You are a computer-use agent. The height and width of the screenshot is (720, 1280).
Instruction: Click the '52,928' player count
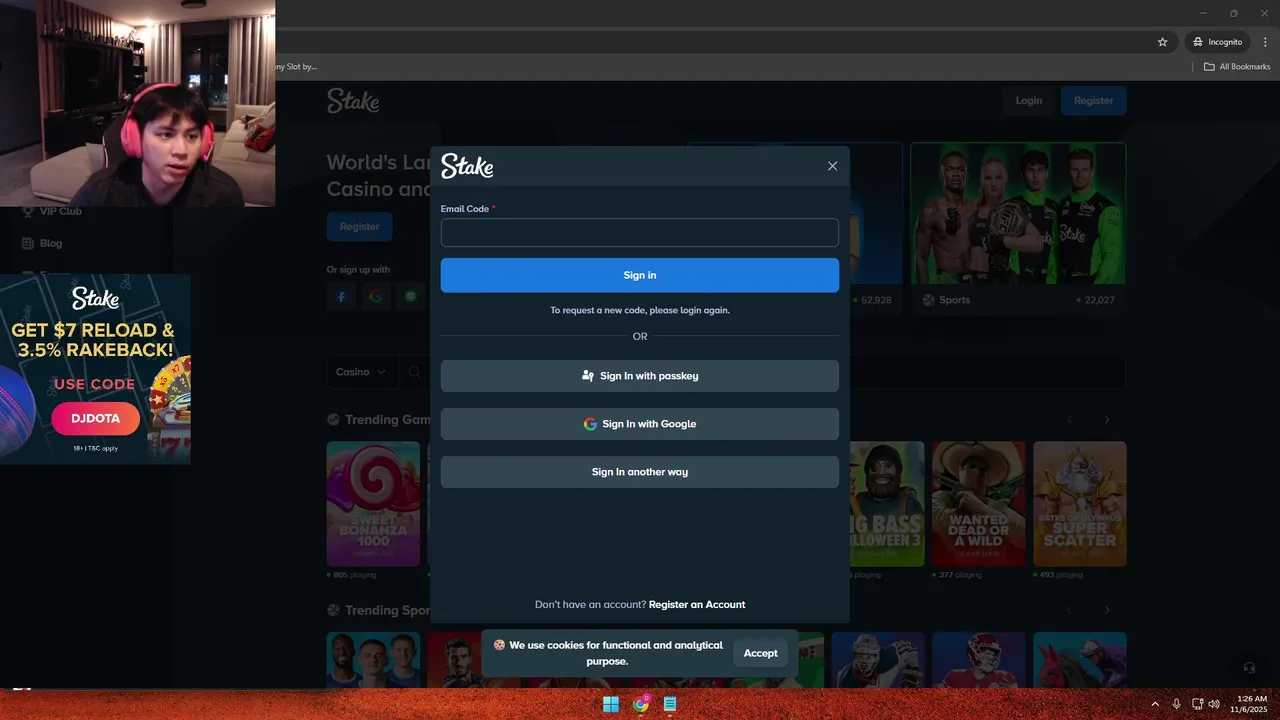[x=876, y=300]
